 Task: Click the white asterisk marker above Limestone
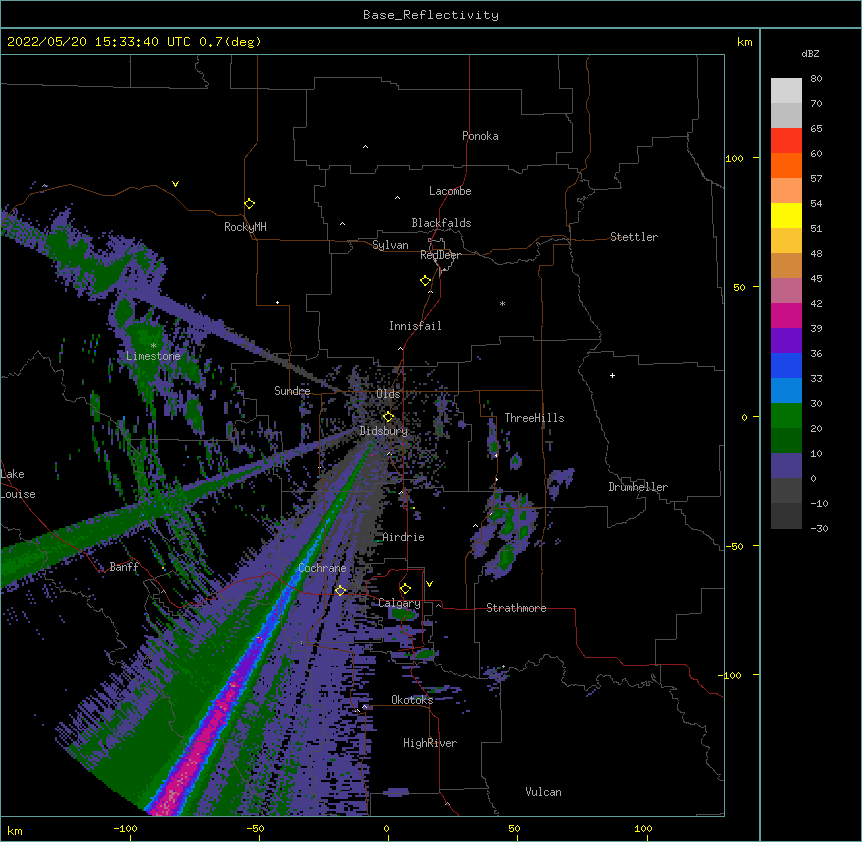coord(153,346)
